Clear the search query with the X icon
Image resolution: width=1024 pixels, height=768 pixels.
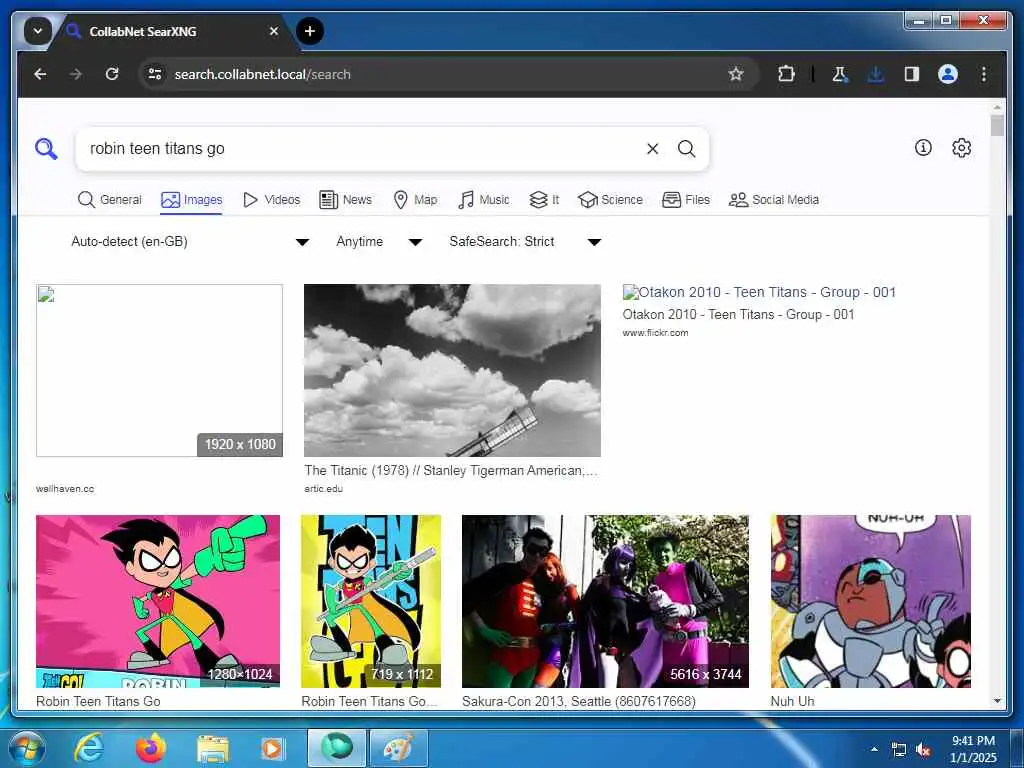(x=652, y=149)
